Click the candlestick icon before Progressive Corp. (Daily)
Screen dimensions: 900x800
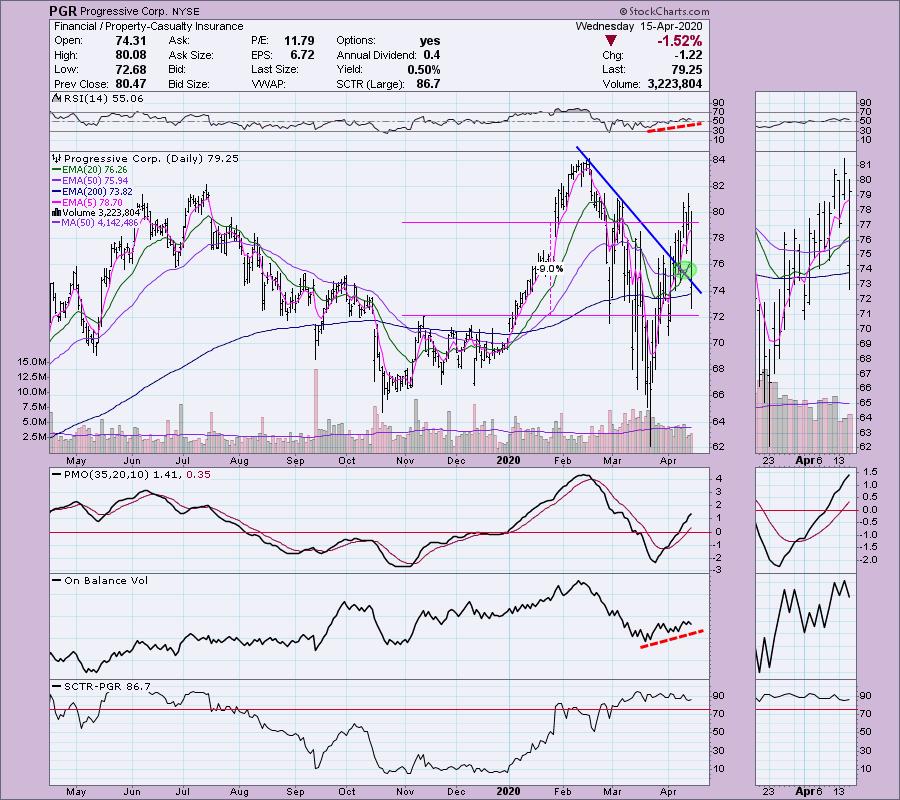pos(57,158)
